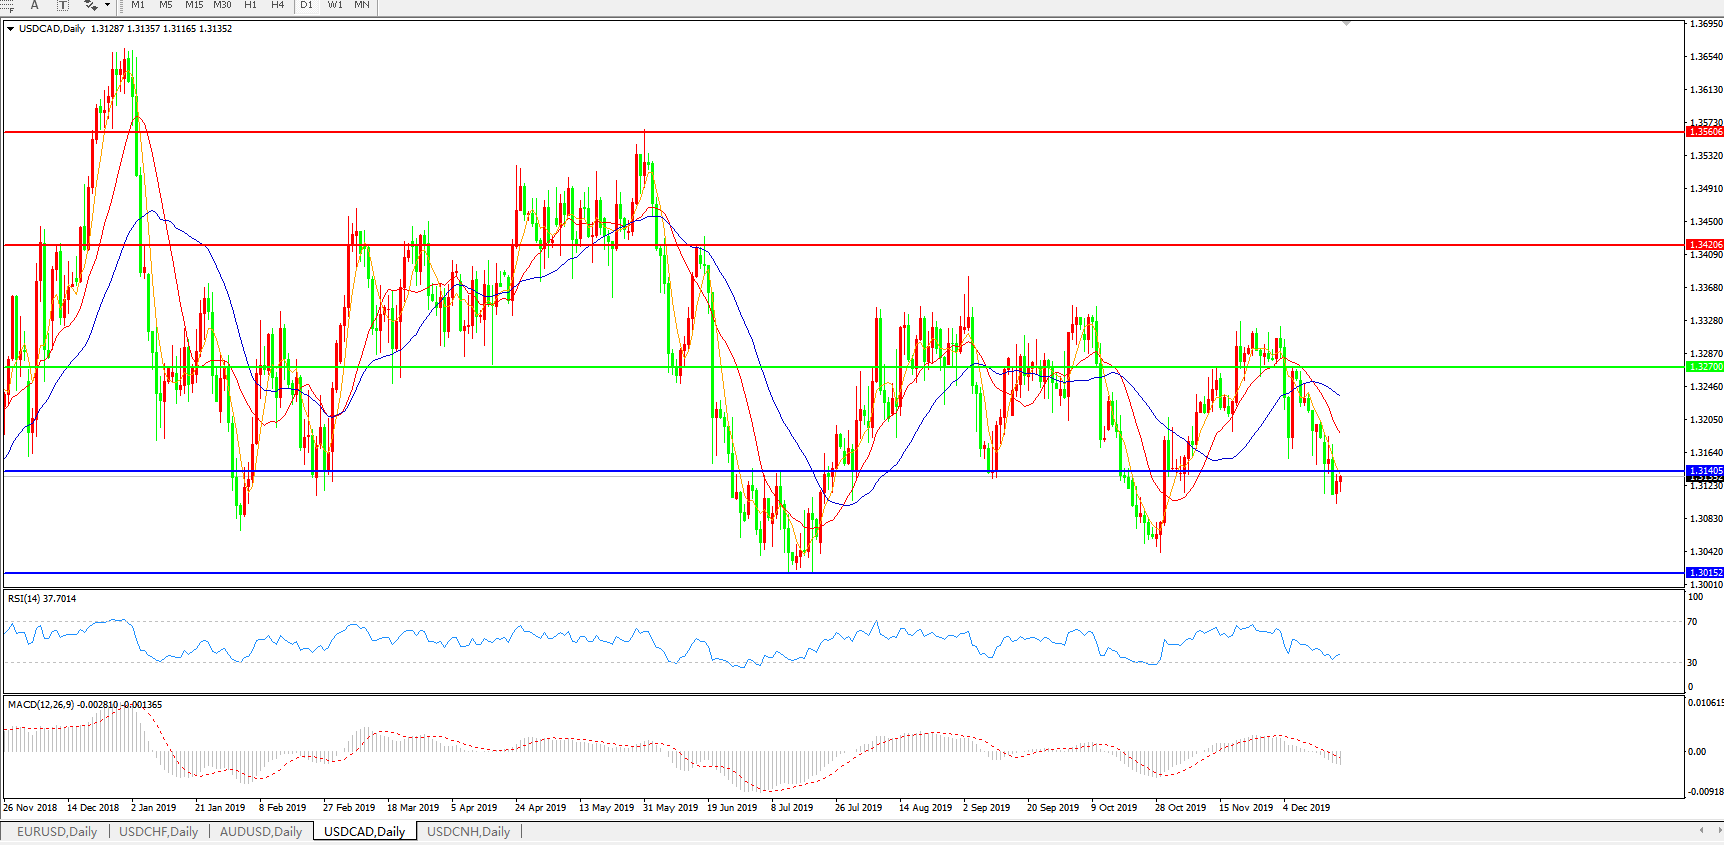Screen dimensions: 1724x845
Task: Switch chart to H1 timeframe
Action: pyautogui.click(x=250, y=5)
